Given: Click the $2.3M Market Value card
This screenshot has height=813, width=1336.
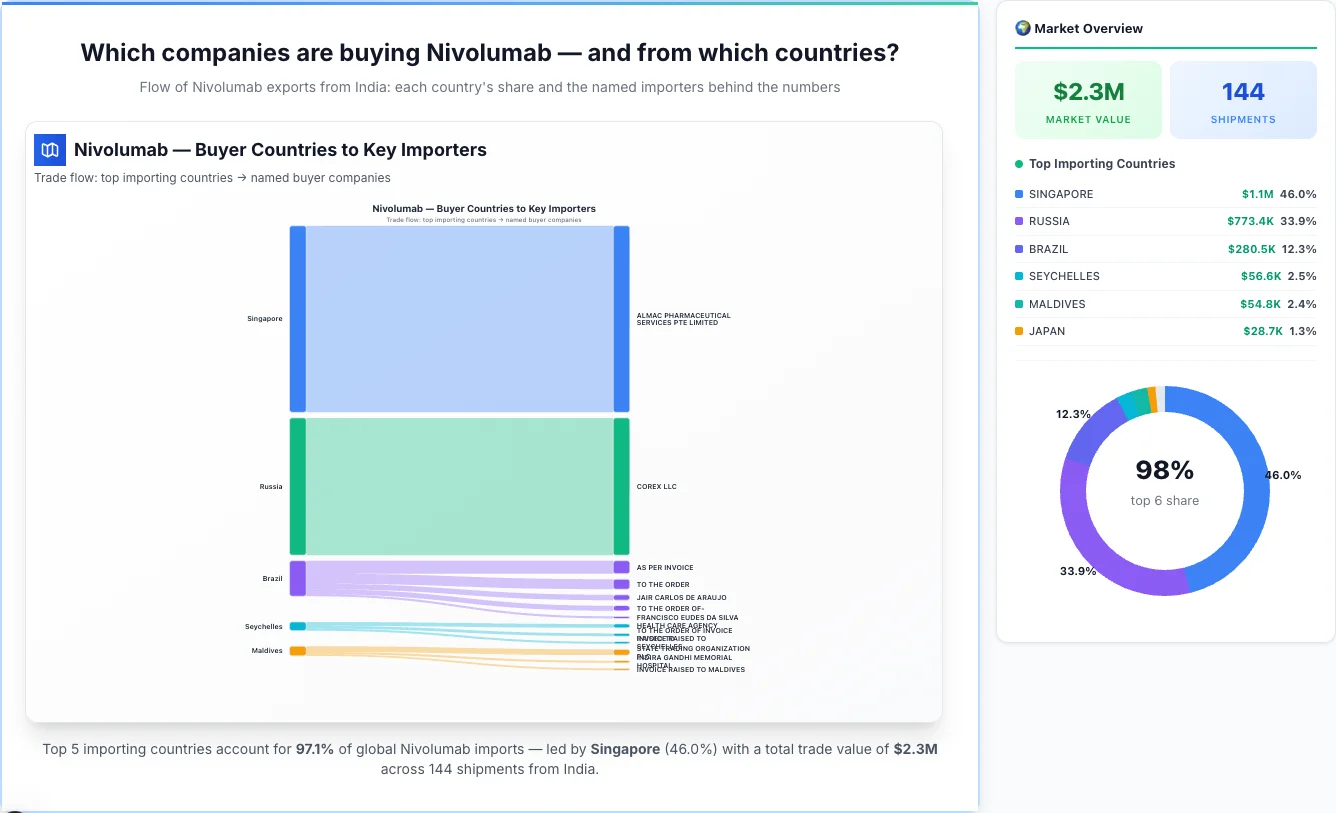Looking at the screenshot, I should [1088, 99].
